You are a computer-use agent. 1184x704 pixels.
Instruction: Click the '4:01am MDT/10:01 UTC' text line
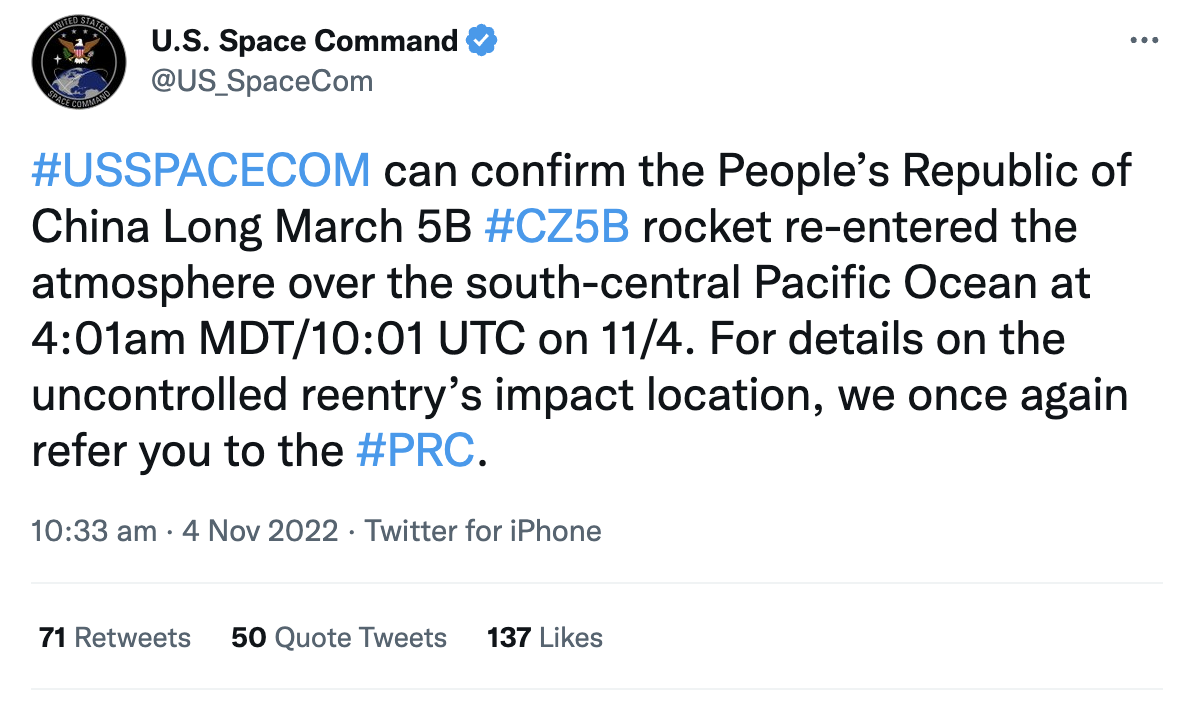pyautogui.click(x=278, y=338)
